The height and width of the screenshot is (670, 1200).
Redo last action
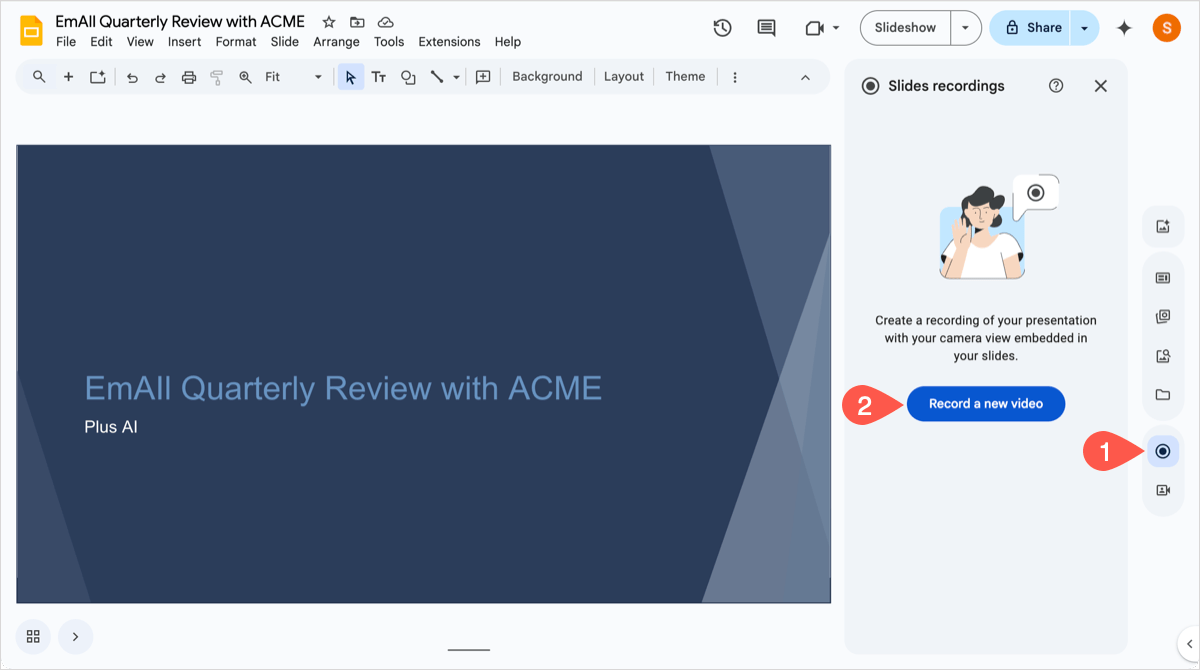160,77
